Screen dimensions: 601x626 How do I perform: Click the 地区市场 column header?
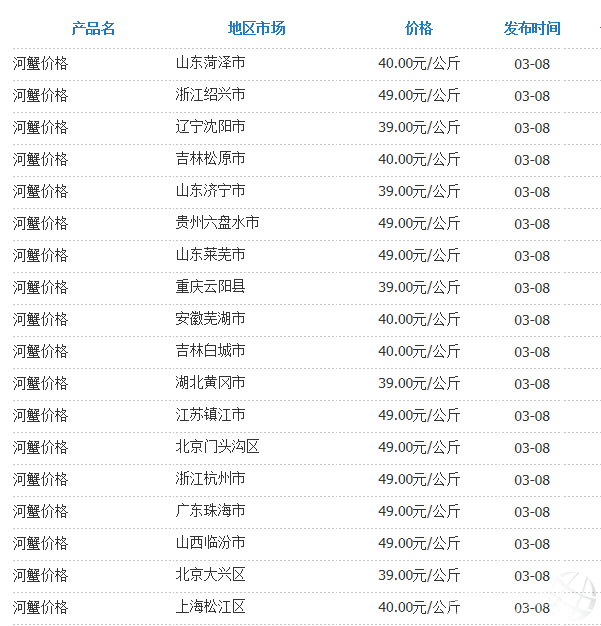pos(256,28)
